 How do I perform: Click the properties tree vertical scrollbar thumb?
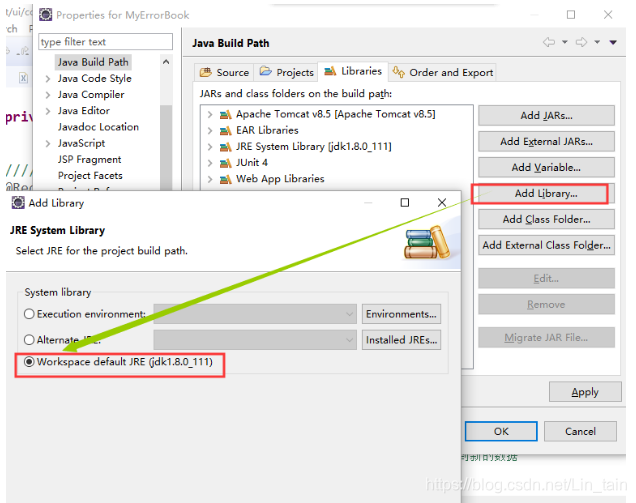166,146
